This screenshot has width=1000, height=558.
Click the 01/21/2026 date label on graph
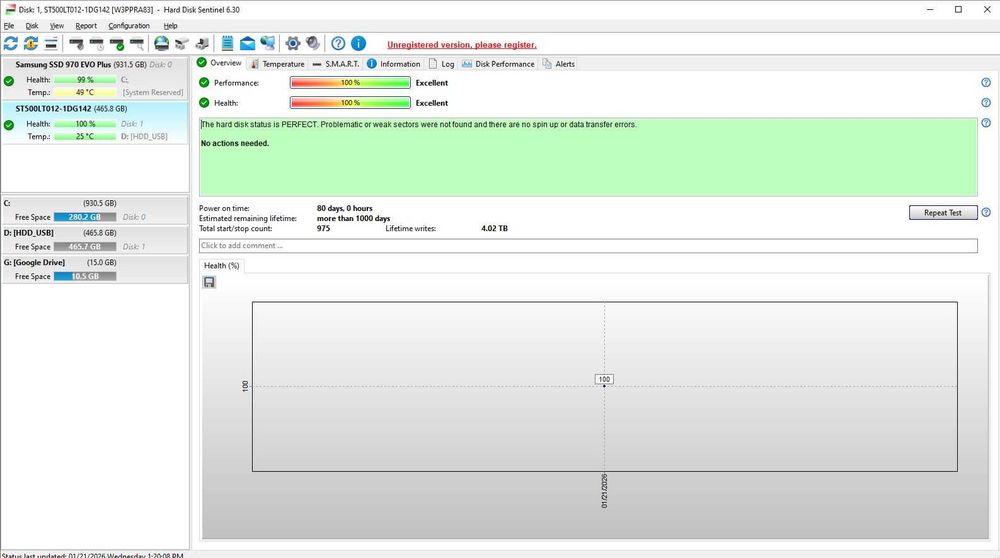coord(604,490)
